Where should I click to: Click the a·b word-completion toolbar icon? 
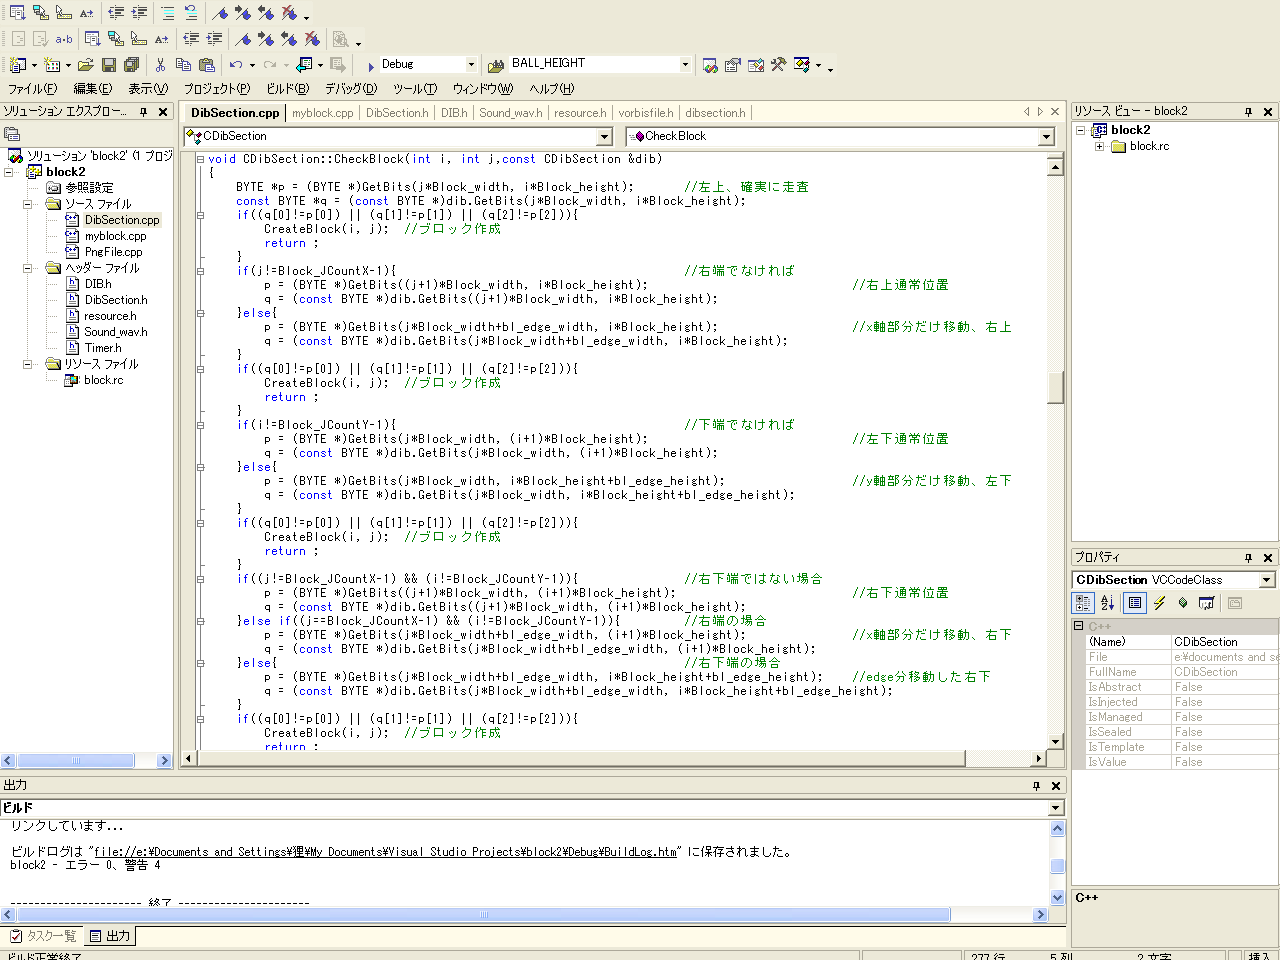coord(64,39)
